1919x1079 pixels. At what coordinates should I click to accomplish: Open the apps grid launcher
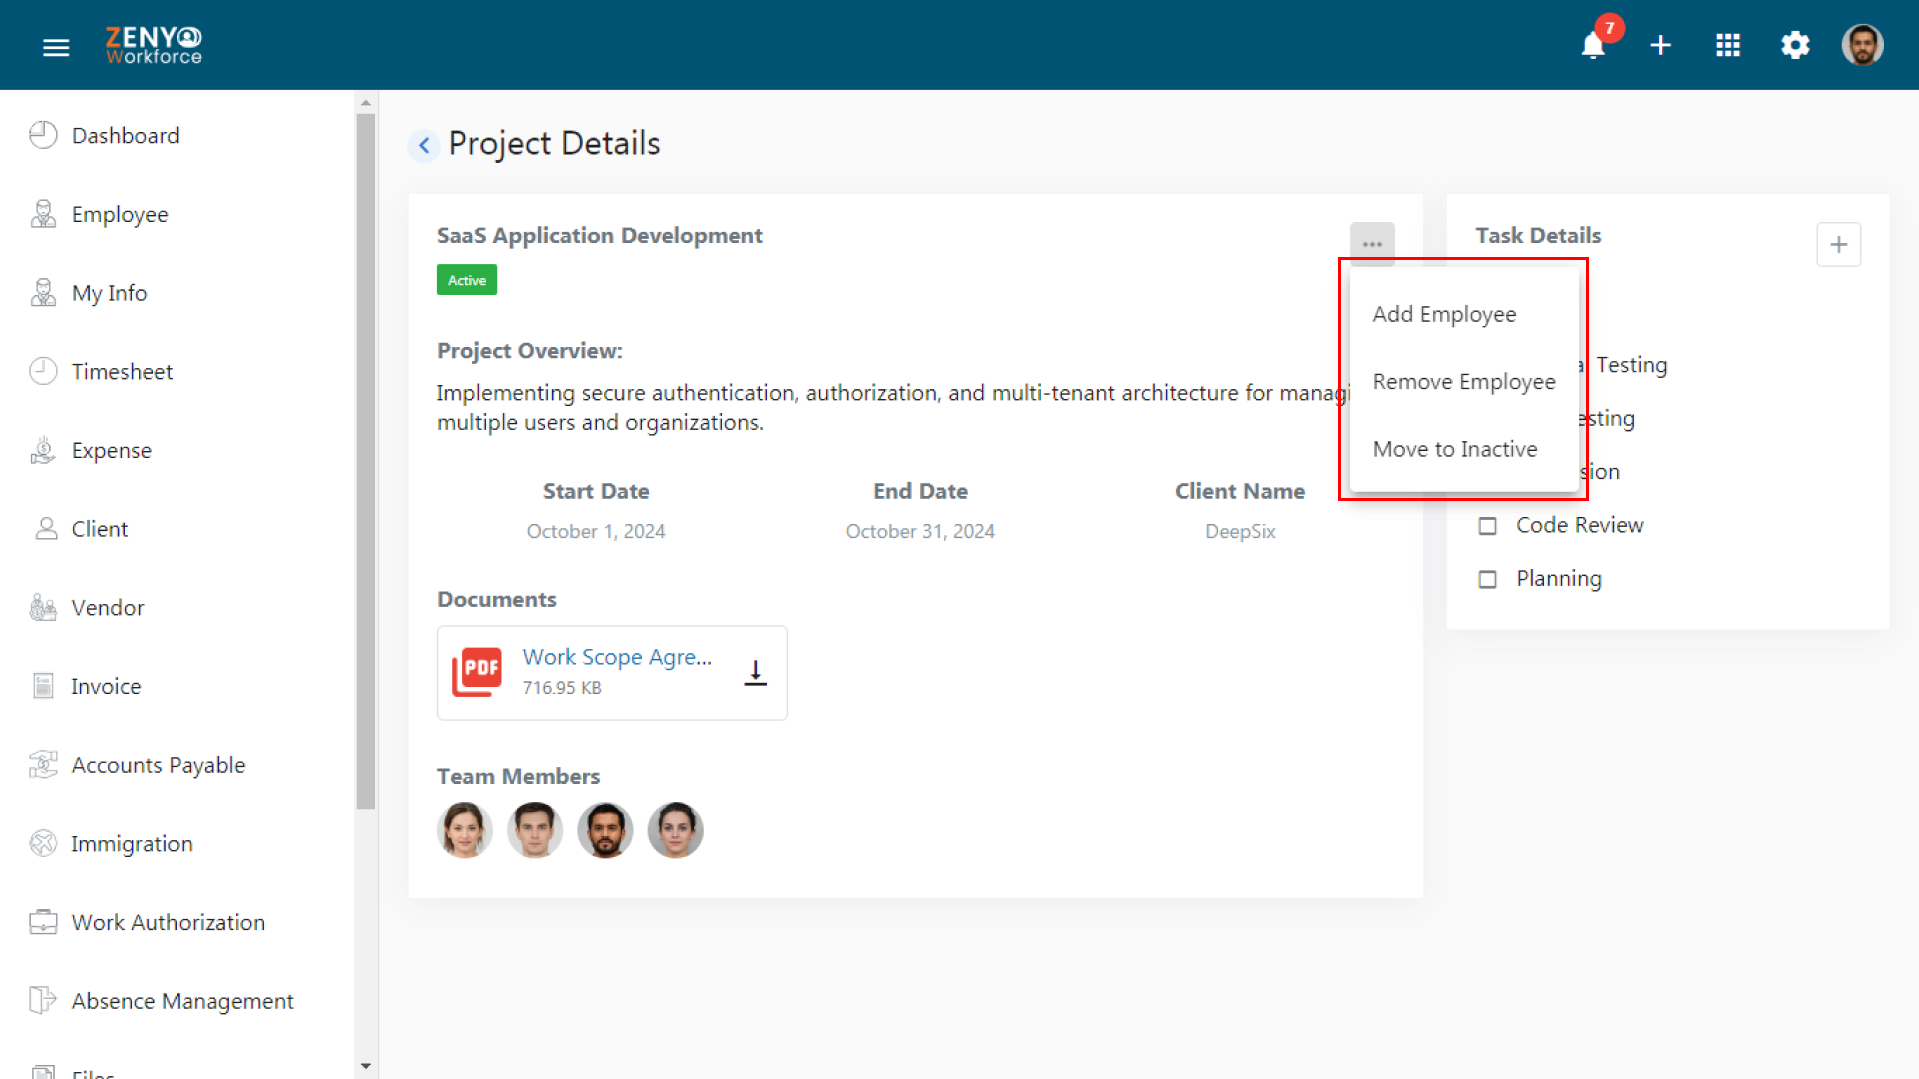pos(1728,46)
